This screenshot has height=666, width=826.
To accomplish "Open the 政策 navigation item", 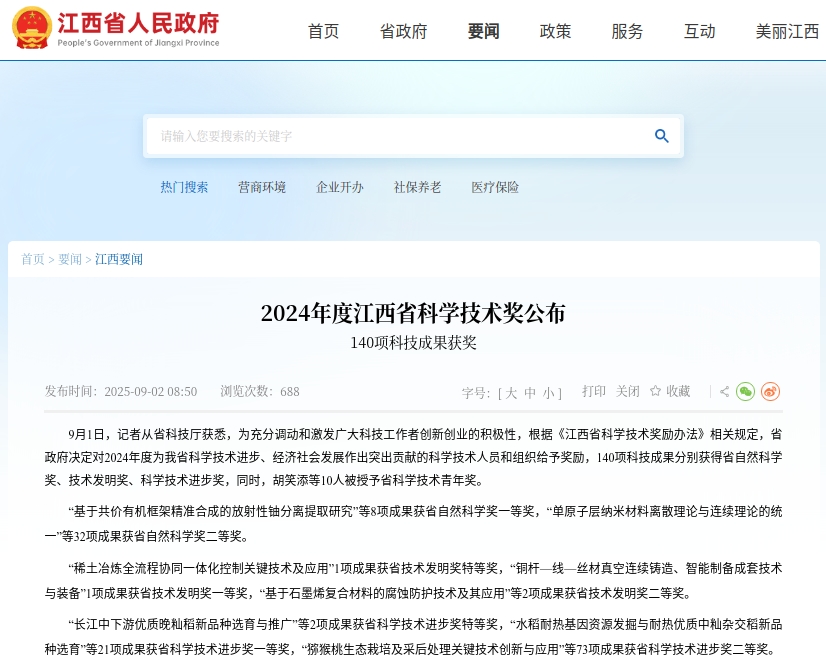I will tap(555, 31).
